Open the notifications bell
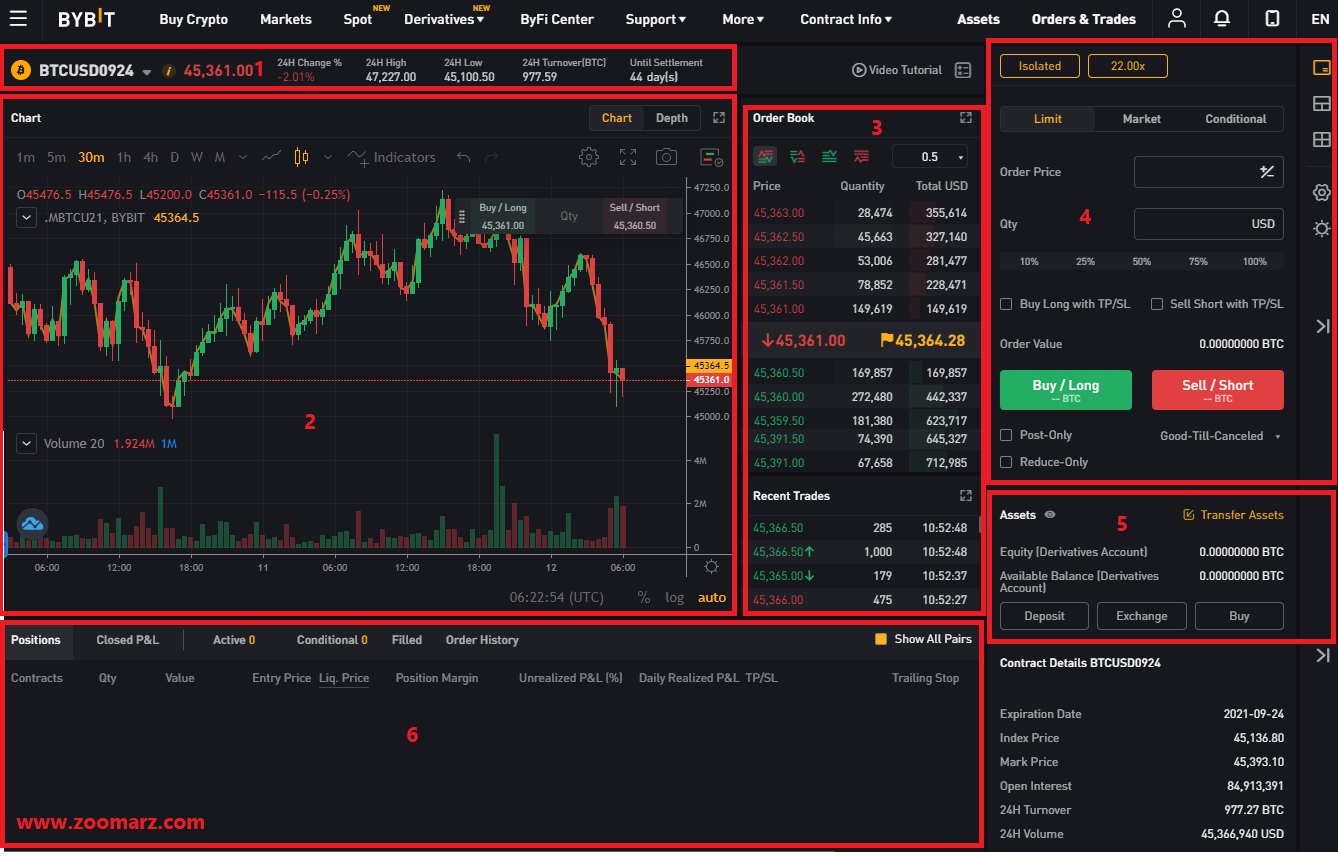Screen dimensions: 1338x856 (x=1222, y=18)
